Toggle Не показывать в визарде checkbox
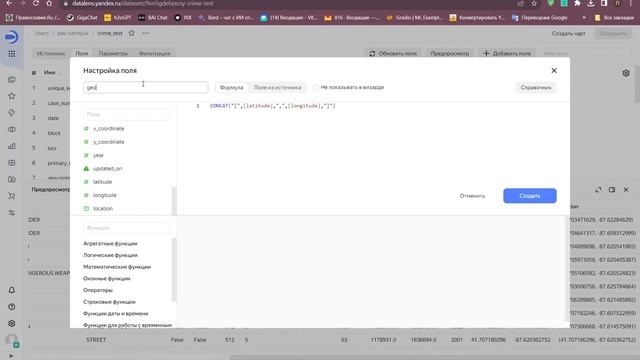This screenshot has width=640, height=360. click(x=316, y=87)
